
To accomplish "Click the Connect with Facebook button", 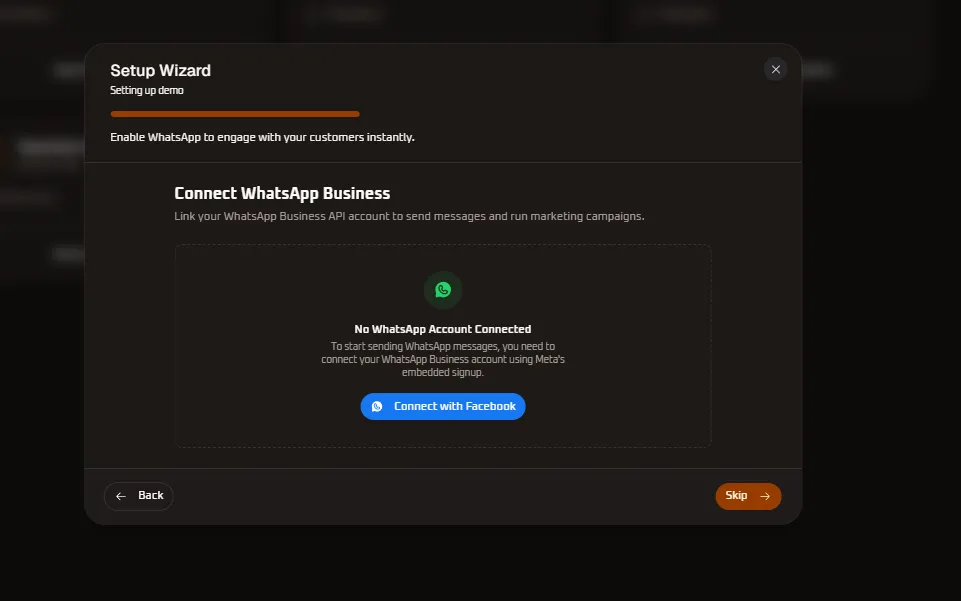I will coord(443,406).
